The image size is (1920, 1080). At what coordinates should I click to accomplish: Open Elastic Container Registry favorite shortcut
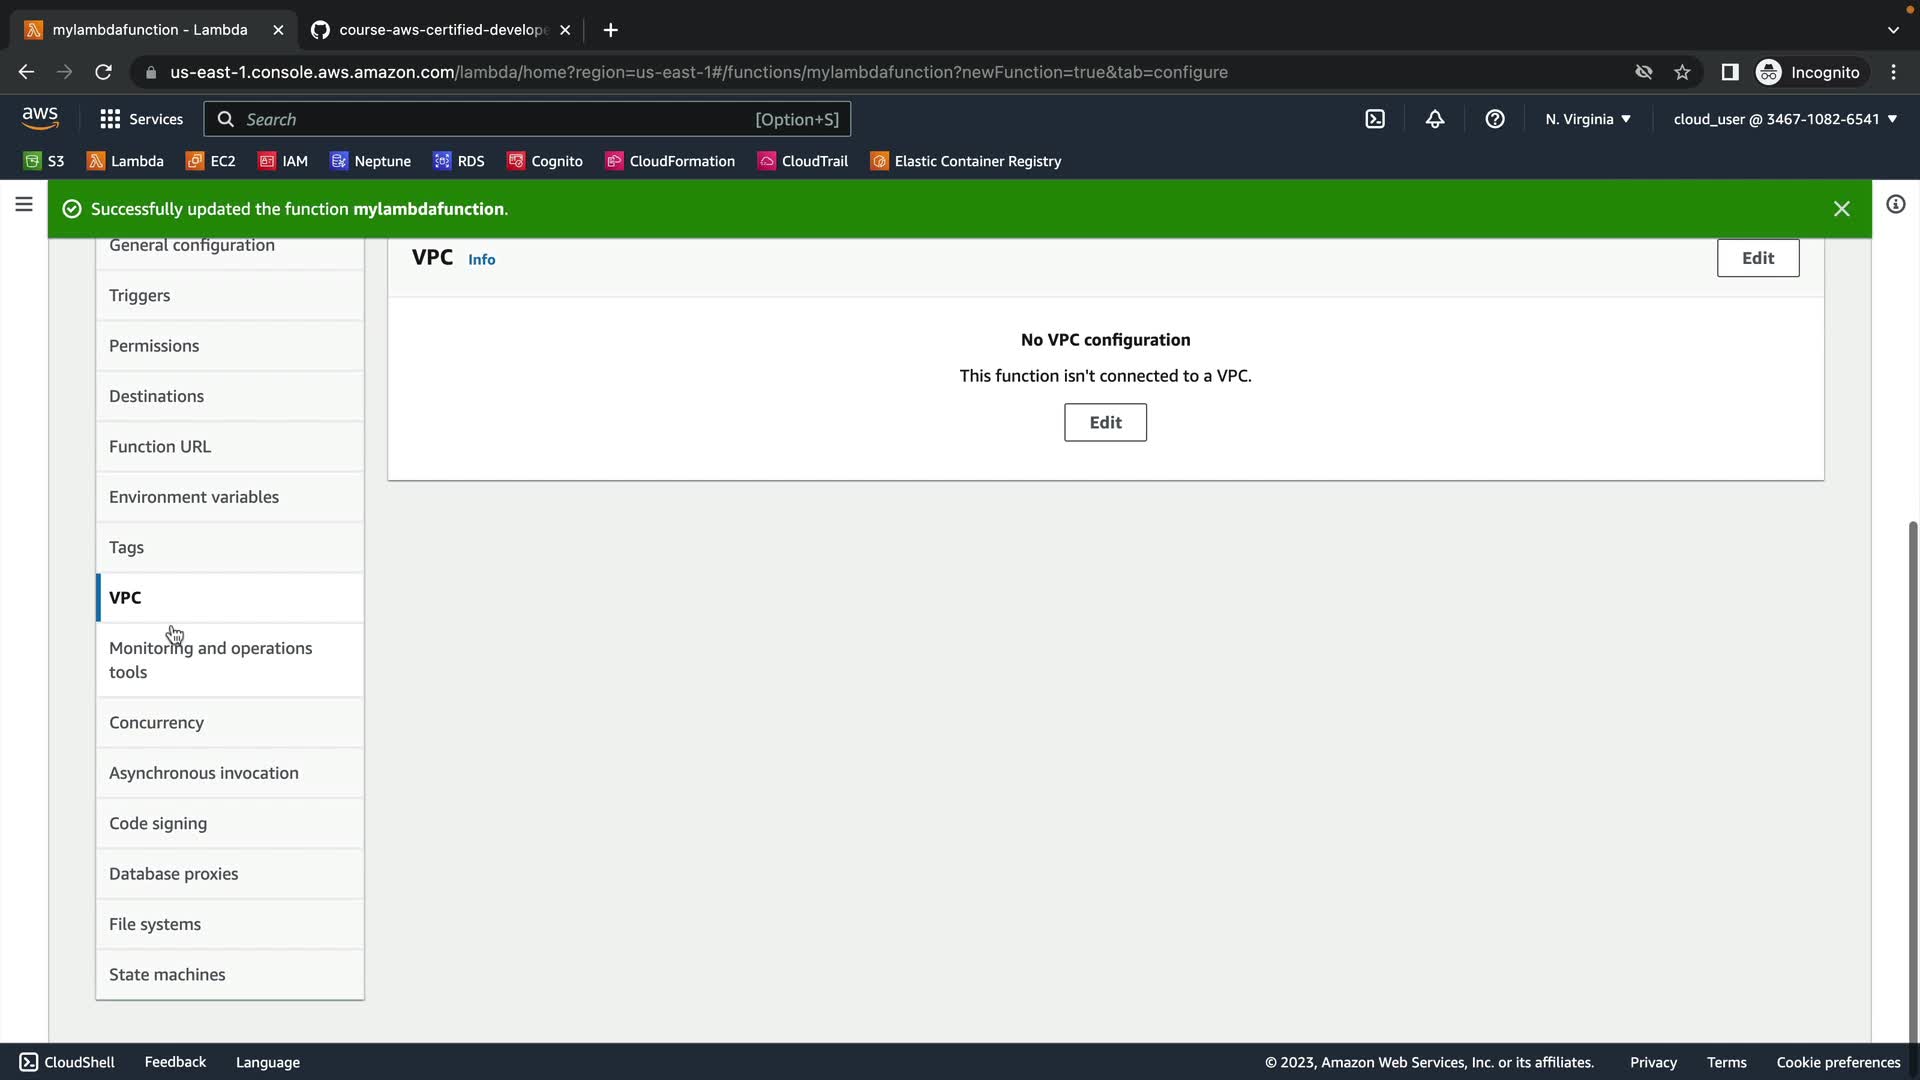(x=965, y=161)
